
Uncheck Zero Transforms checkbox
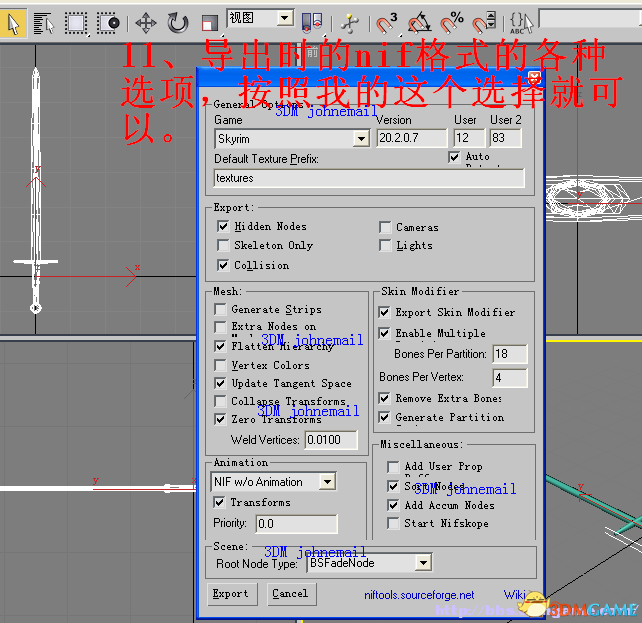[x=220, y=419]
